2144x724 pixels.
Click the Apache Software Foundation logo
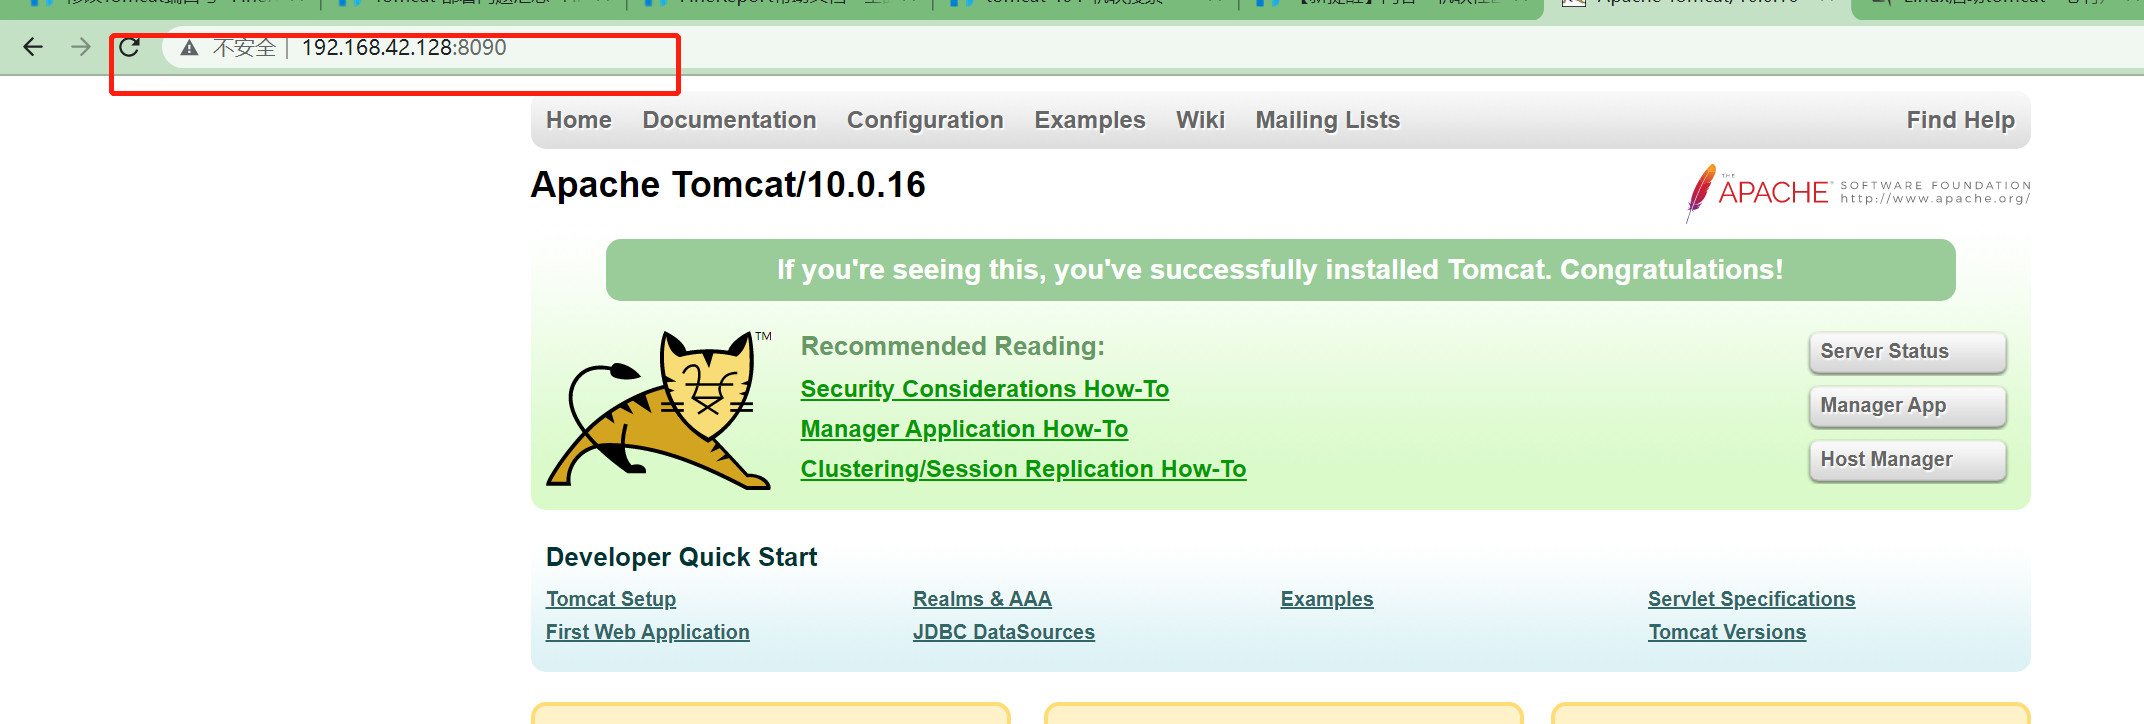tap(1858, 193)
